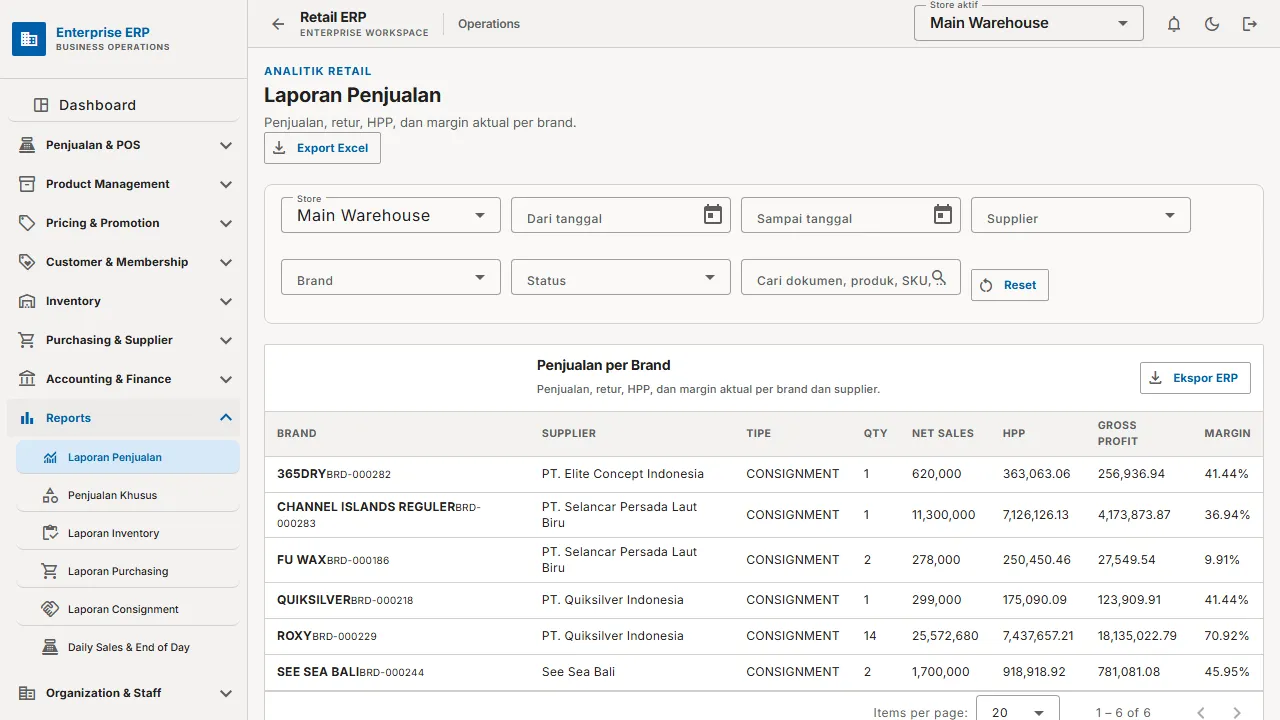Expand the Product Management menu
The image size is (1280, 720).
[x=124, y=184]
